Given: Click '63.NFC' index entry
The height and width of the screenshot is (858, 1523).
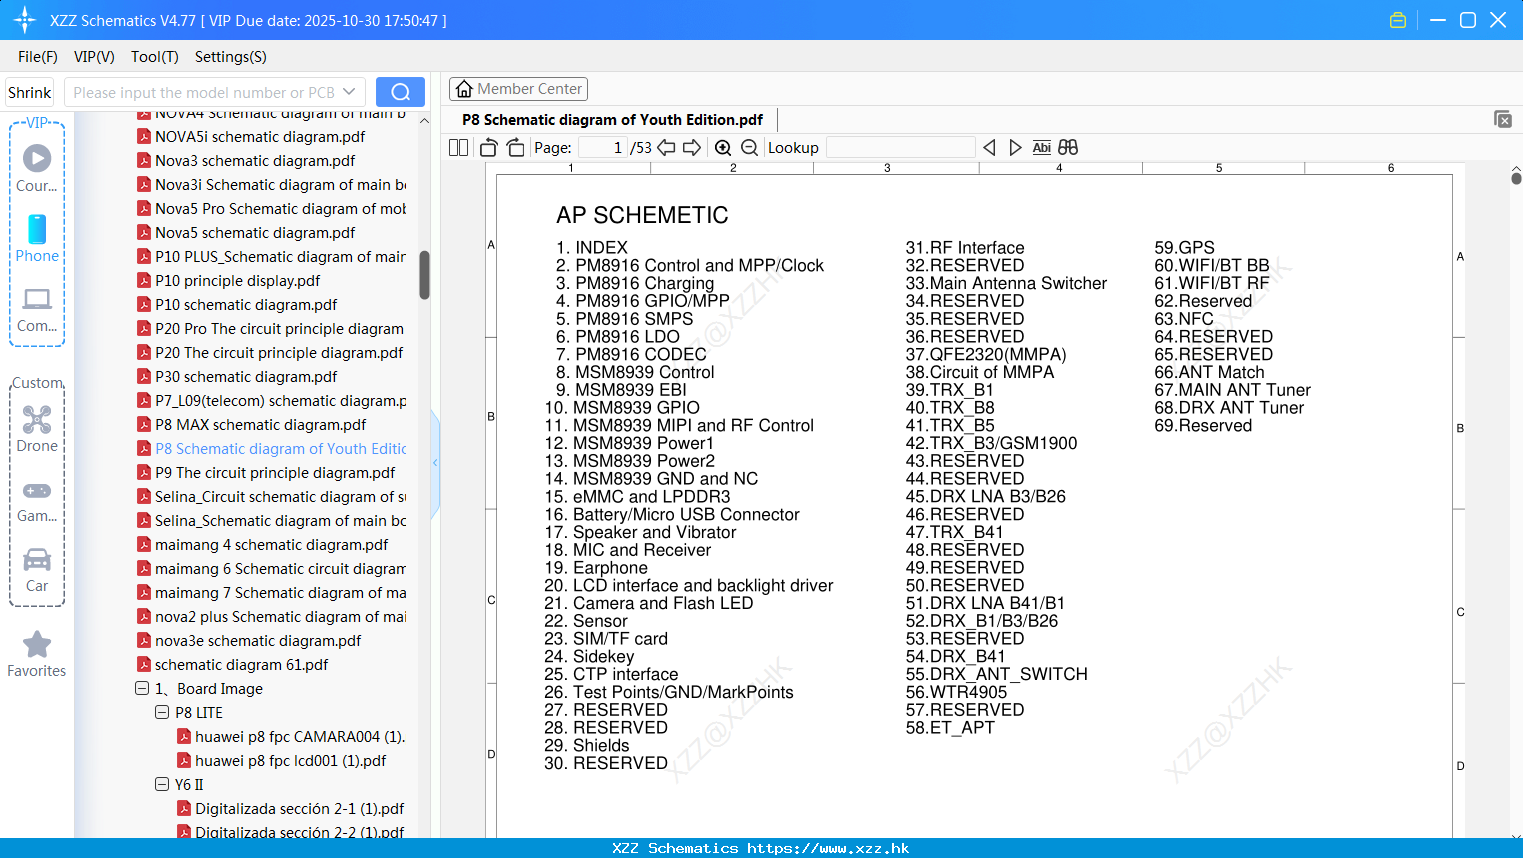Looking at the screenshot, I should [x=1184, y=319].
